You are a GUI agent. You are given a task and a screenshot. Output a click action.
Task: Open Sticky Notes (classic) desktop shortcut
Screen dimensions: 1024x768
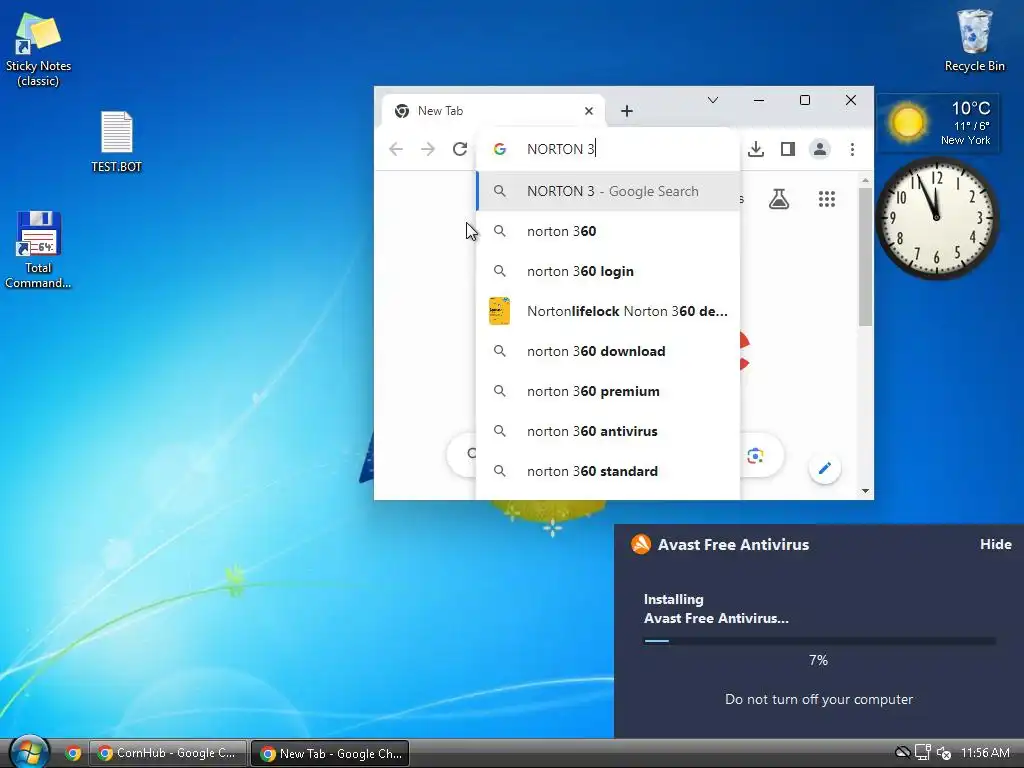[38, 49]
